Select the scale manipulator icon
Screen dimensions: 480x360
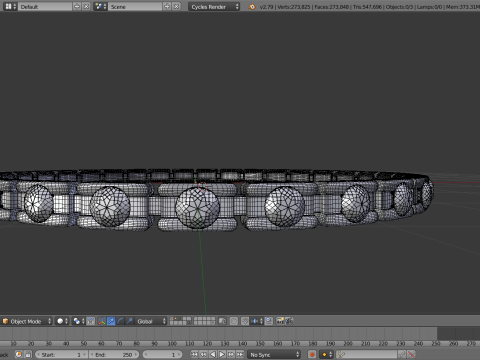[130, 321]
